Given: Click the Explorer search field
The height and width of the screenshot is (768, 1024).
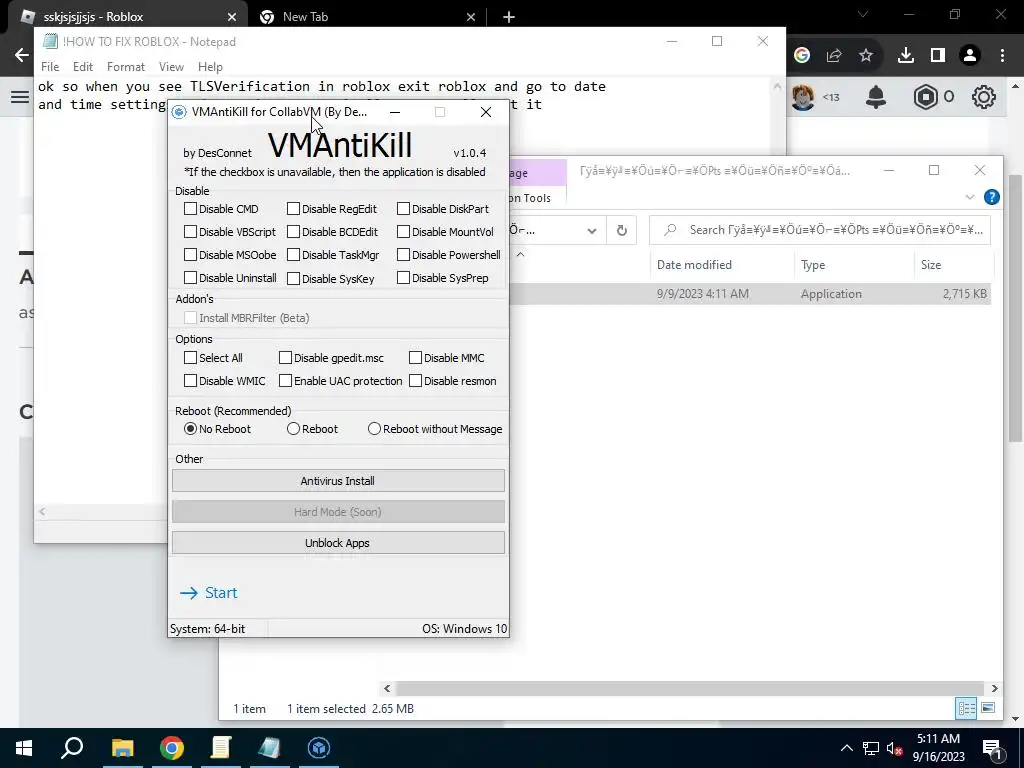Looking at the screenshot, I should pos(820,230).
